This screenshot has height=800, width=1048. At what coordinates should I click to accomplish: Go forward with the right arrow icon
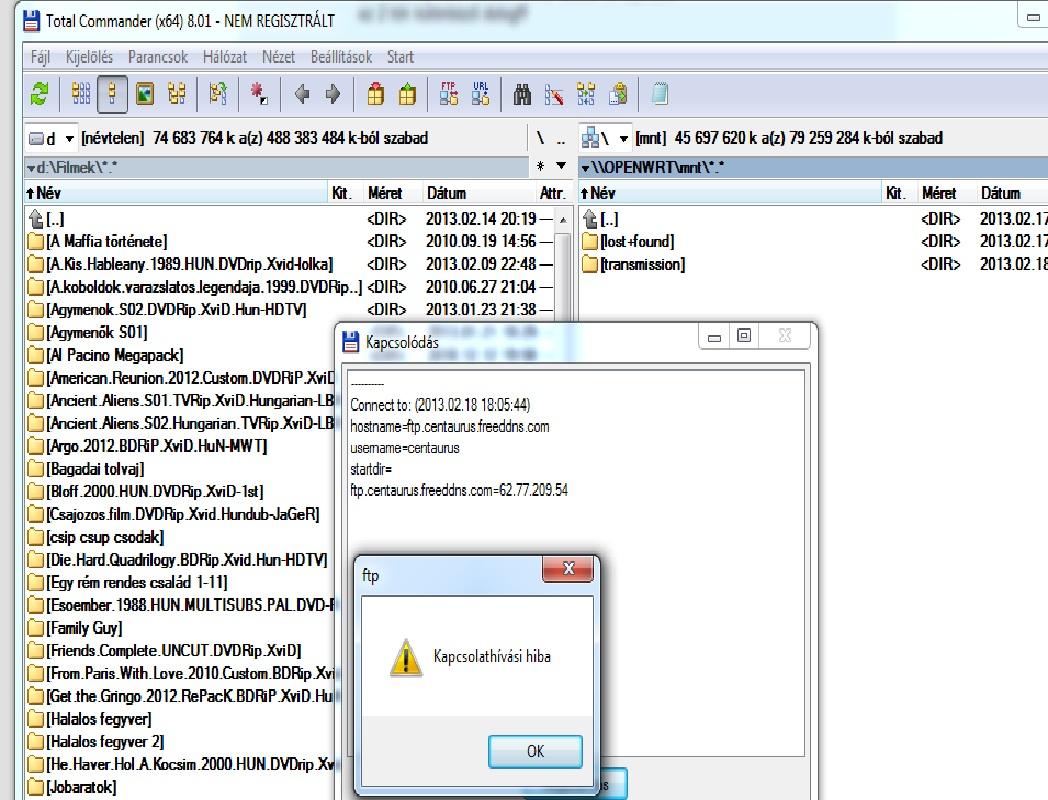pyautogui.click(x=333, y=94)
